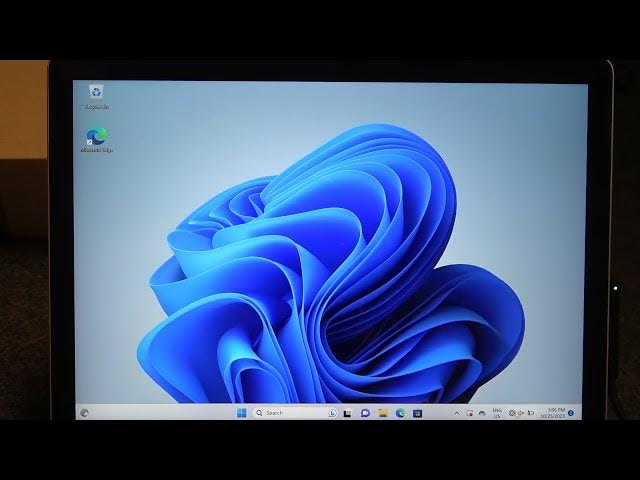Click the battery icon in system tray
The width and height of the screenshot is (640, 480).
[x=531, y=413]
